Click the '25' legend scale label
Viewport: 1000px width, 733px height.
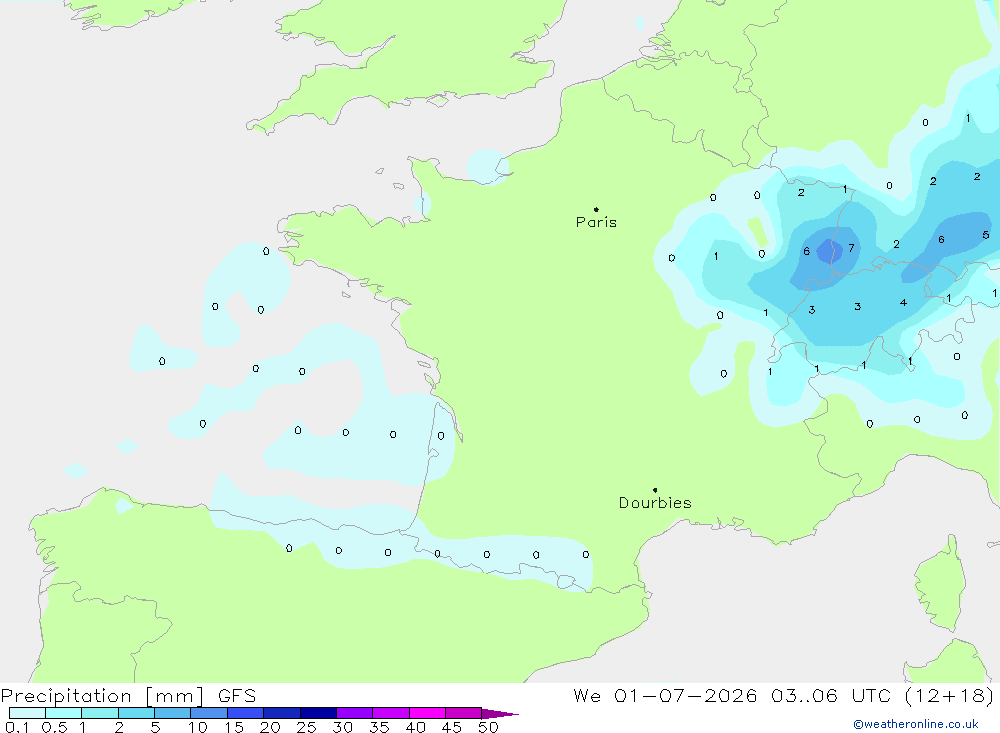click(x=306, y=727)
